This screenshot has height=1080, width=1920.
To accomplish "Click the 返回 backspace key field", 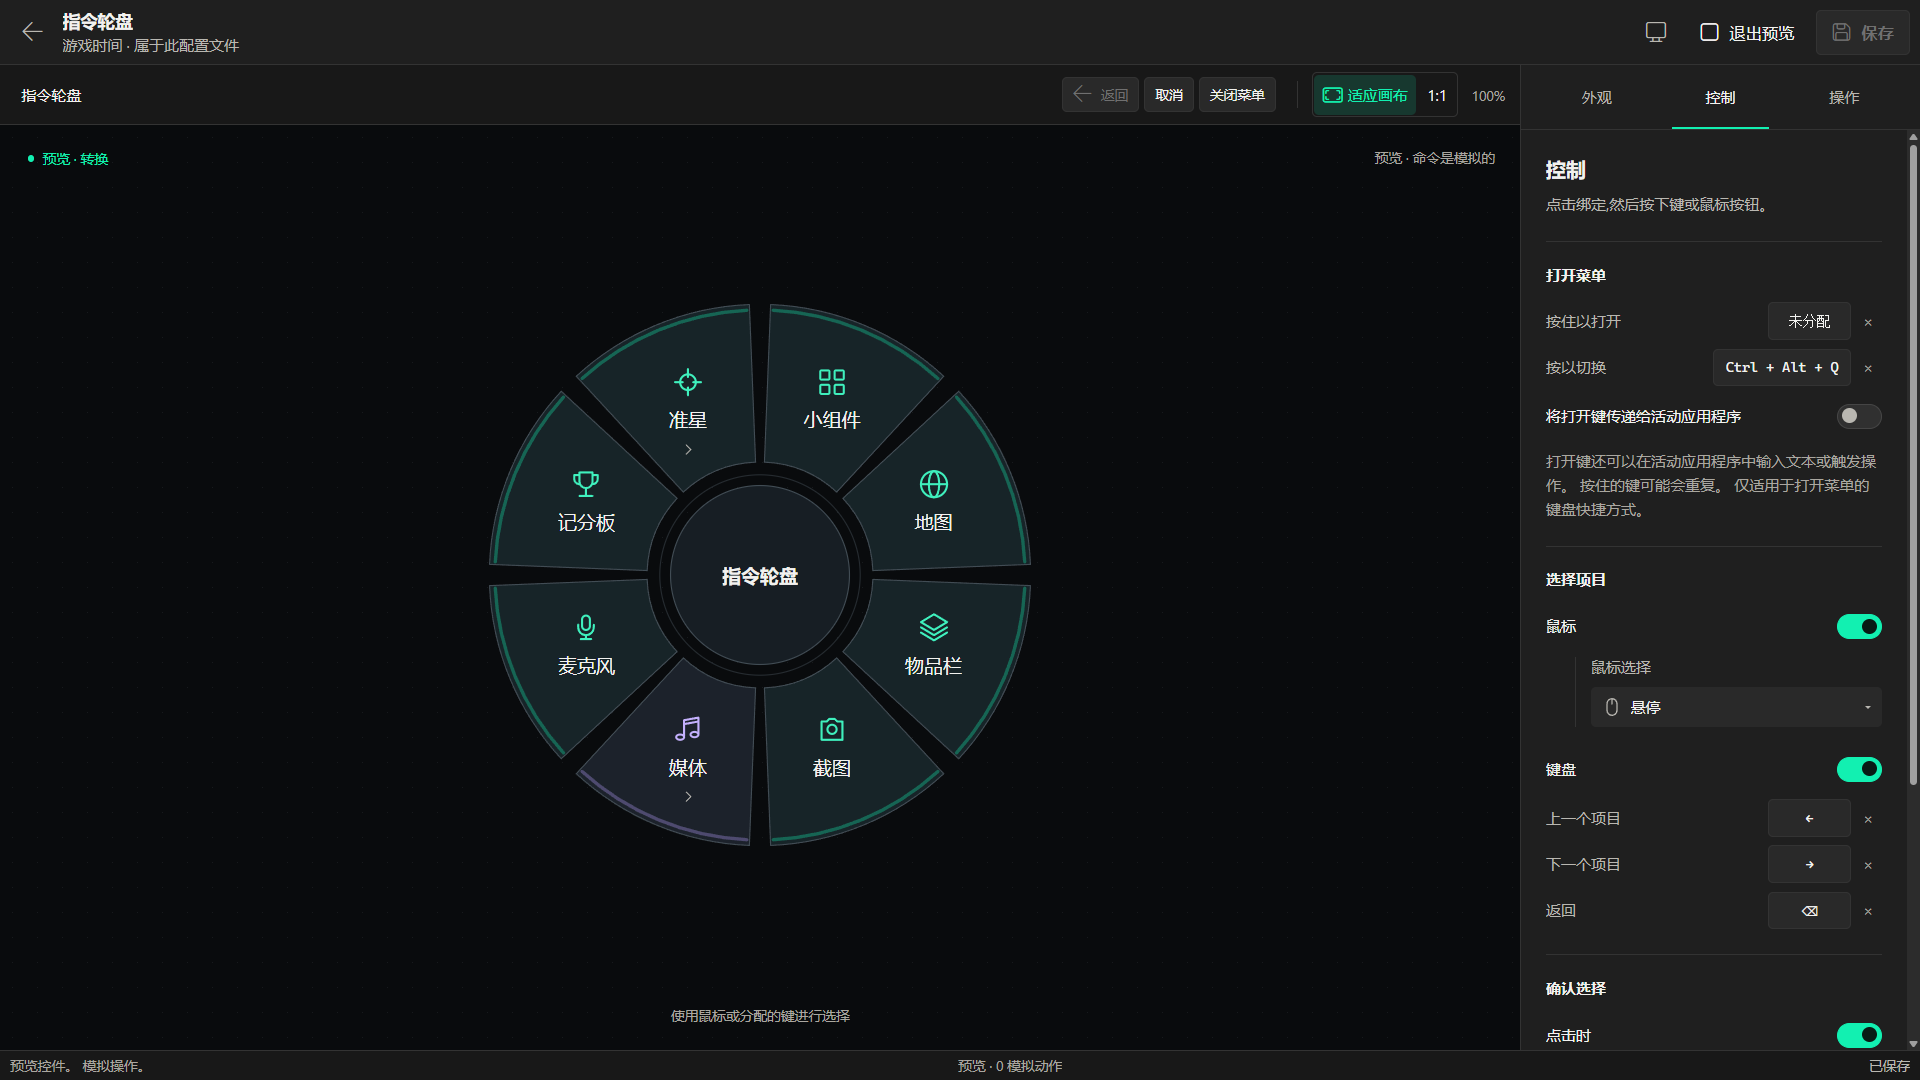I will coord(1809,910).
